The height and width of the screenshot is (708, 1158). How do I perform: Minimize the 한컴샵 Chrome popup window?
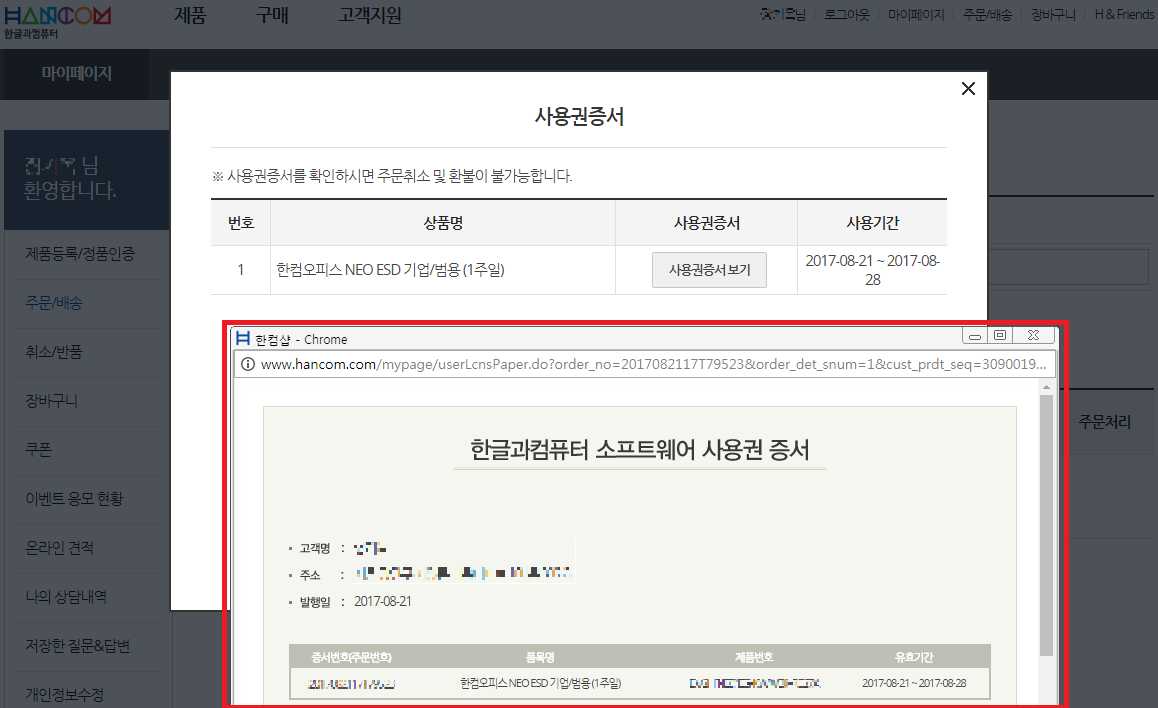pyautogui.click(x=975, y=336)
